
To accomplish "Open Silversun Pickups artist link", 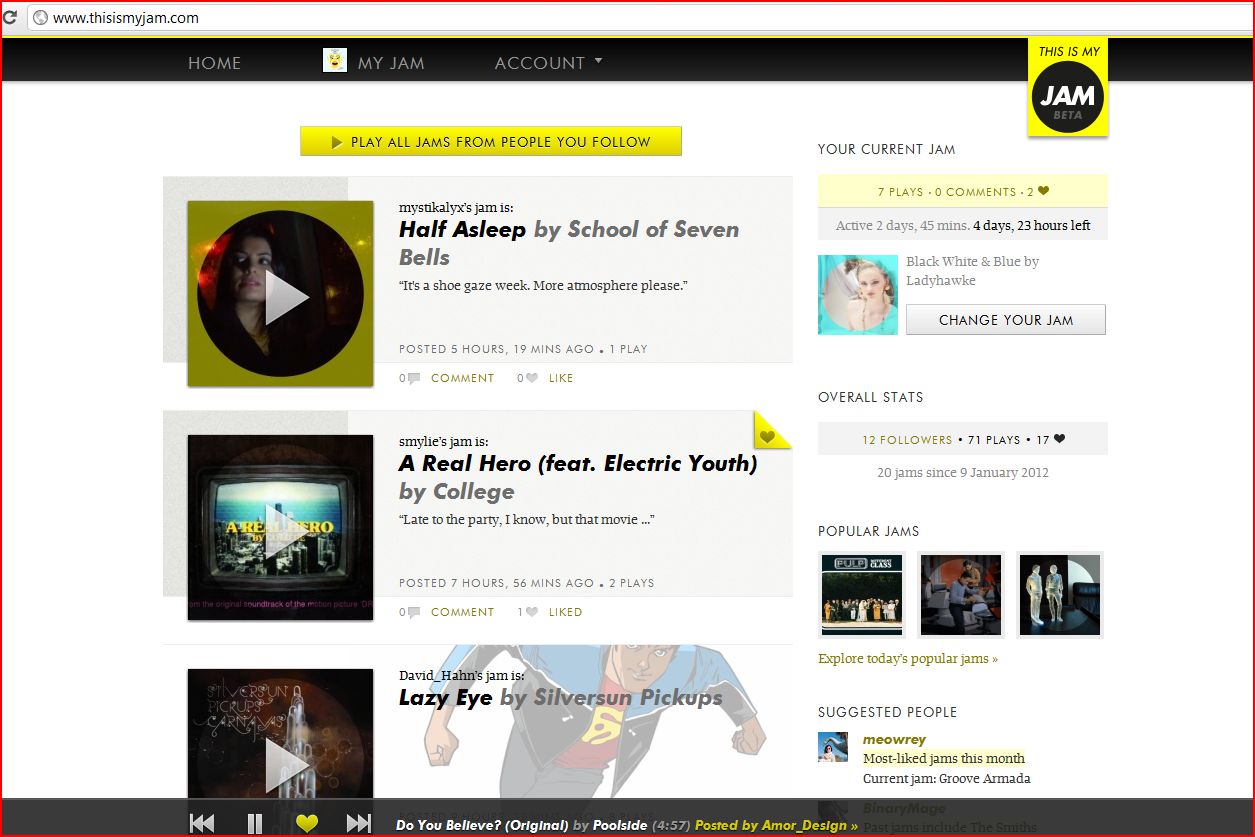I will pyautogui.click(x=628, y=697).
